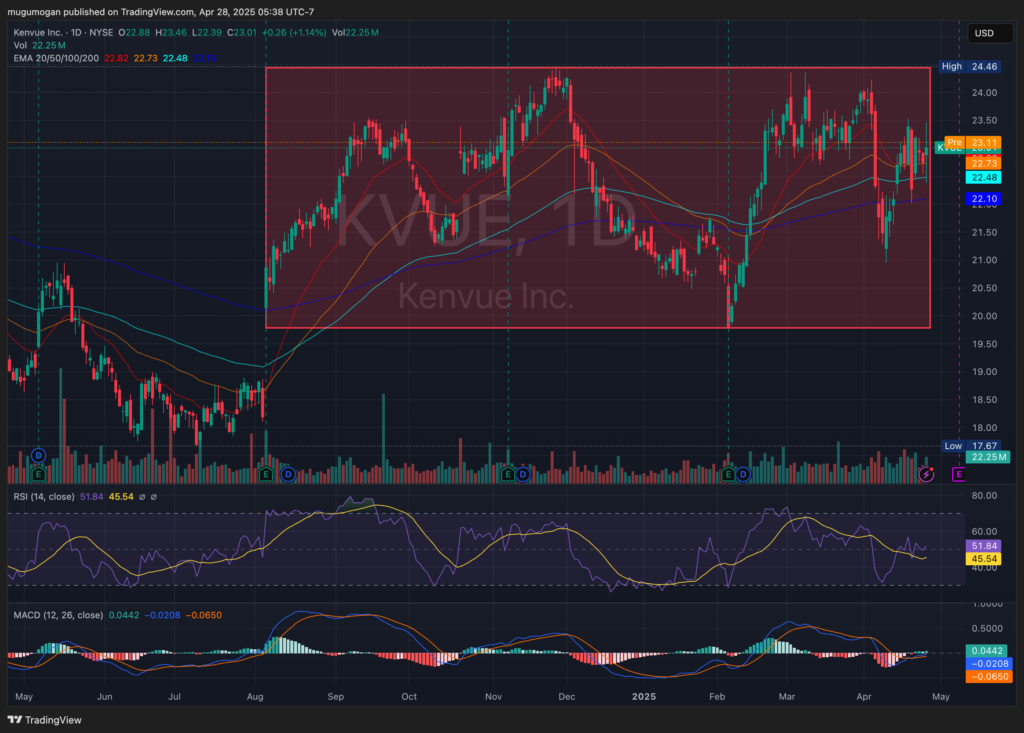Select the green earnings marker near February
This screenshot has height=733, width=1024.
[728, 474]
